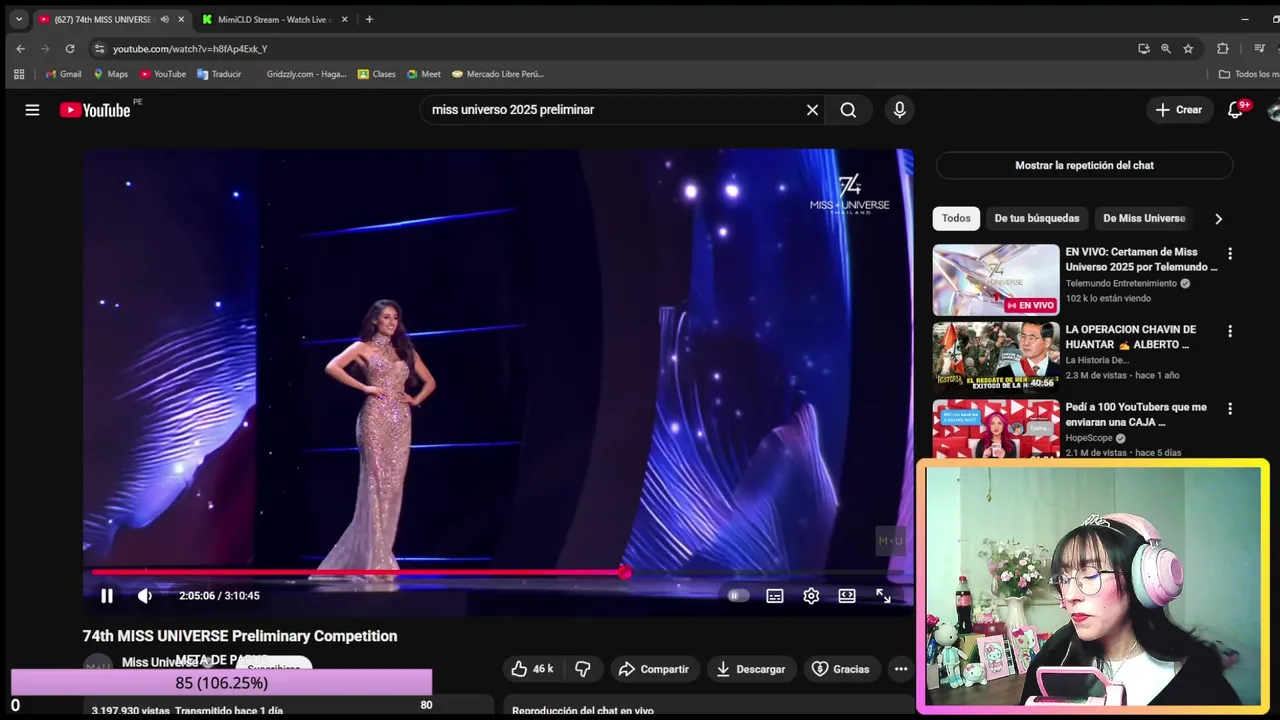
Task: Go to YouTube home via logo
Action: [x=95, y=110]
